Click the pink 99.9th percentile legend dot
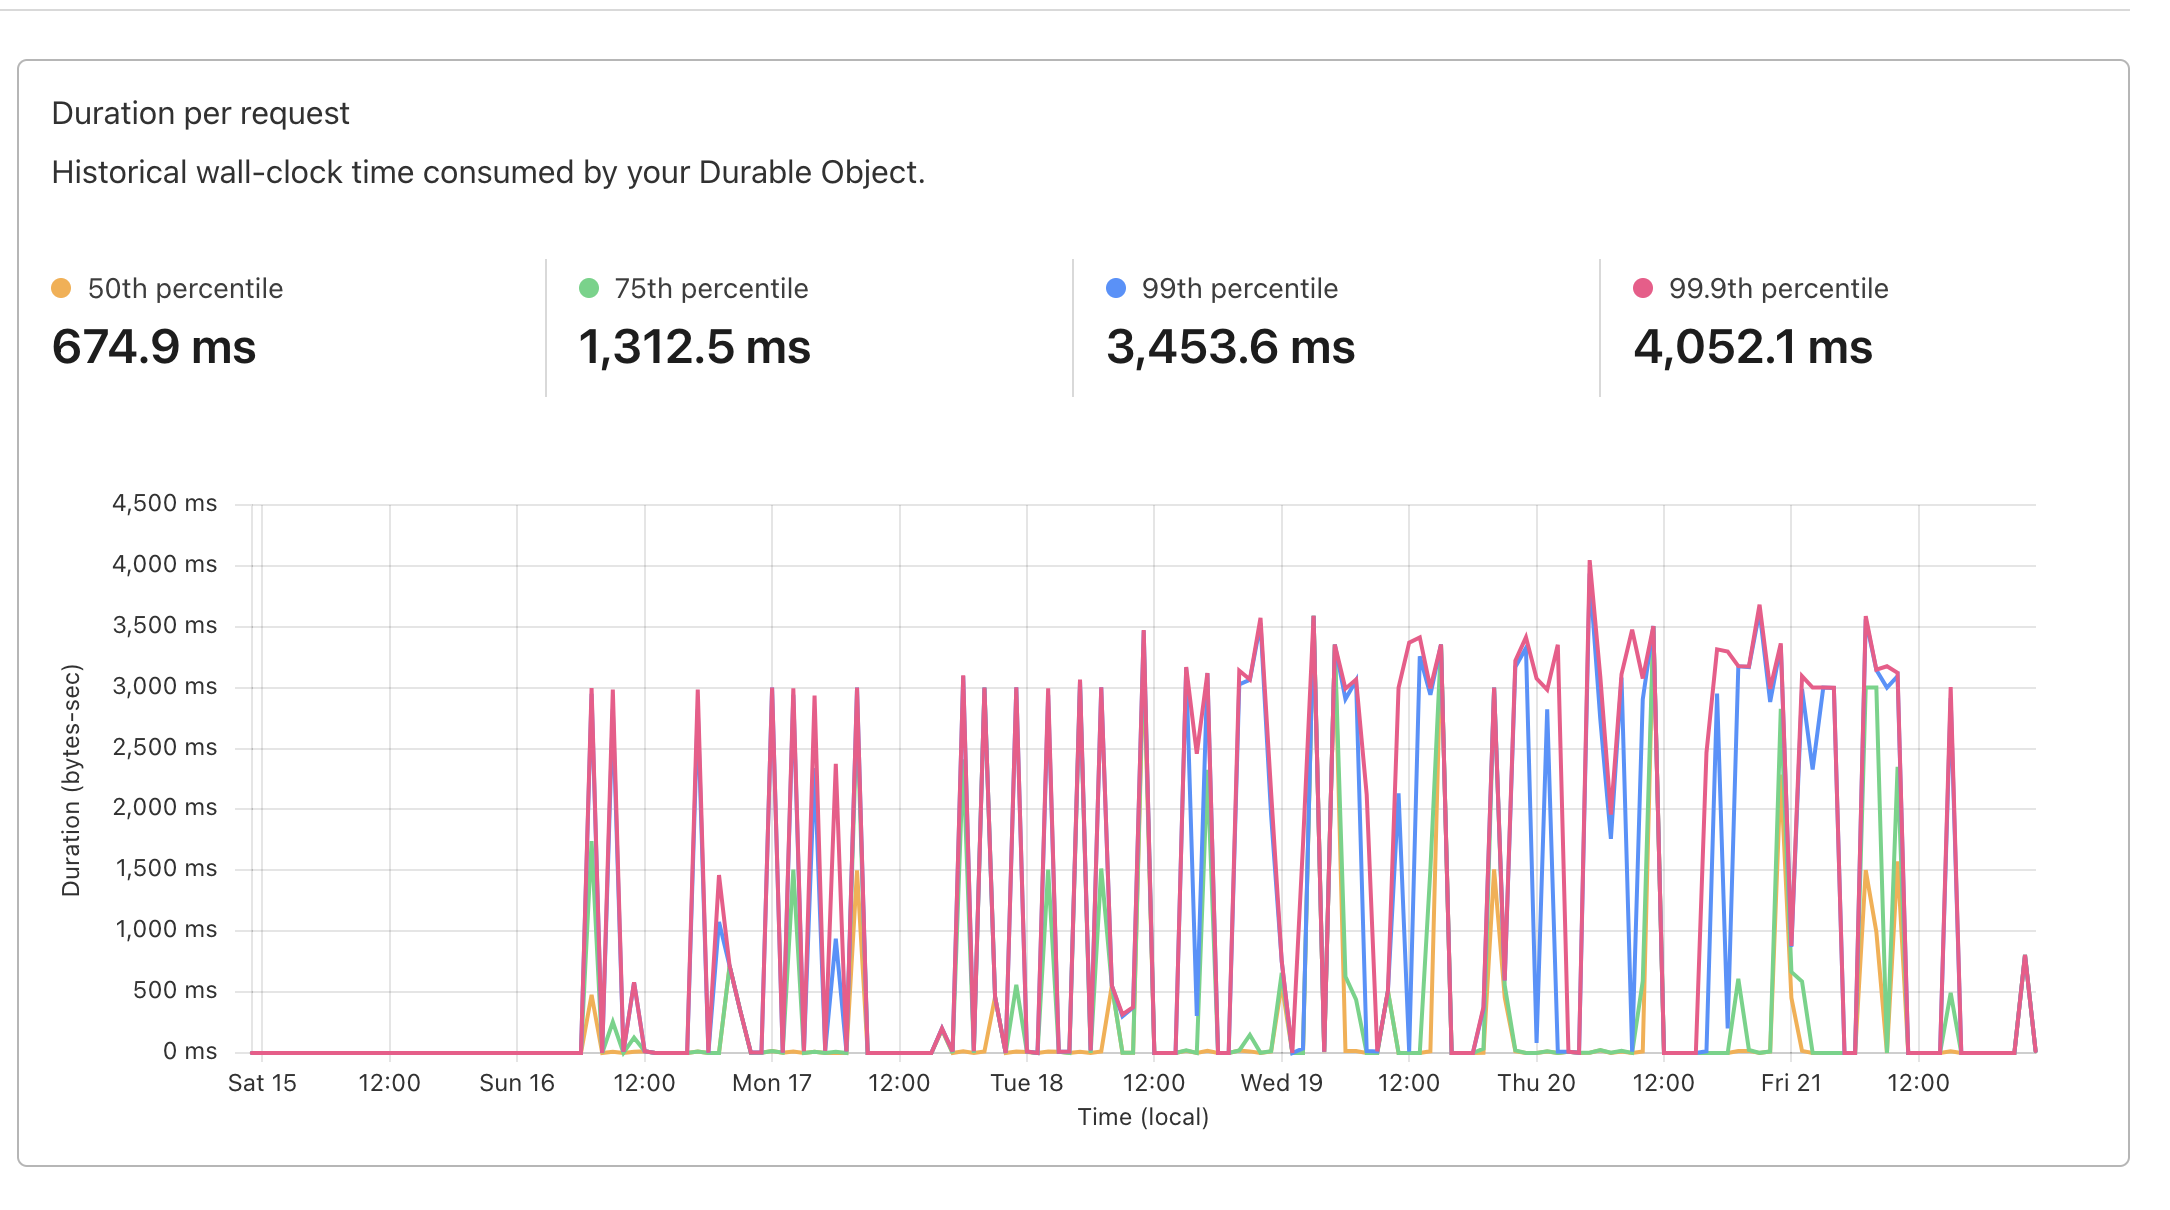 1644,288
